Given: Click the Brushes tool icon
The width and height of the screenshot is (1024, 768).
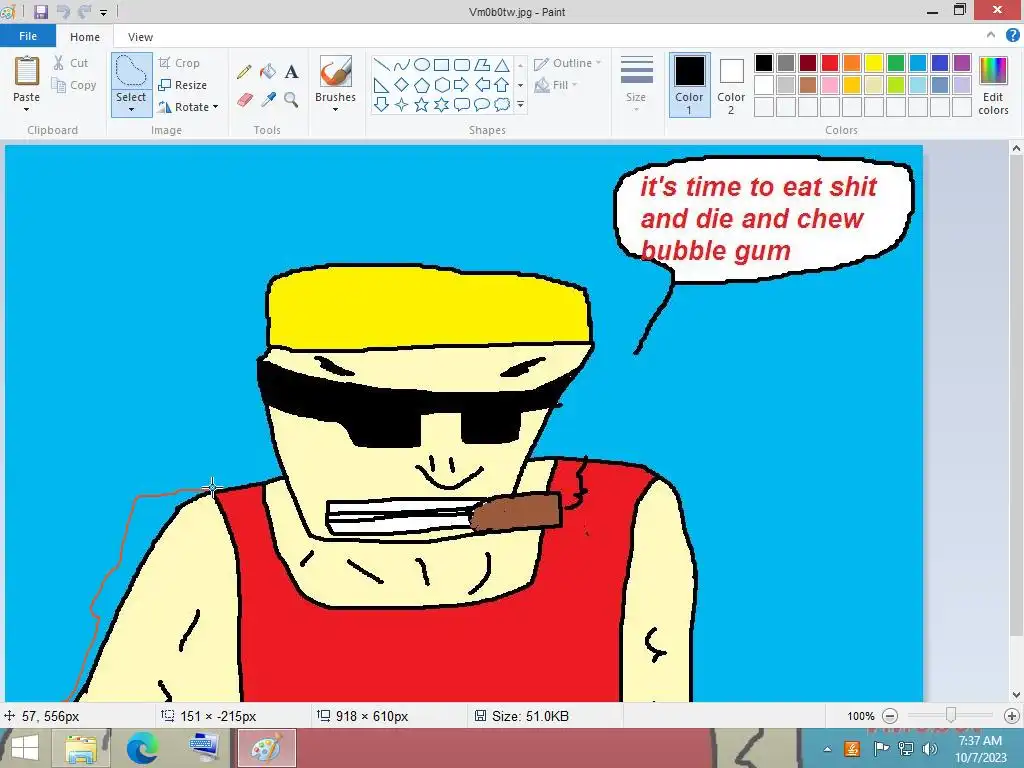Looking at the screenshot, I should point(336,71).
